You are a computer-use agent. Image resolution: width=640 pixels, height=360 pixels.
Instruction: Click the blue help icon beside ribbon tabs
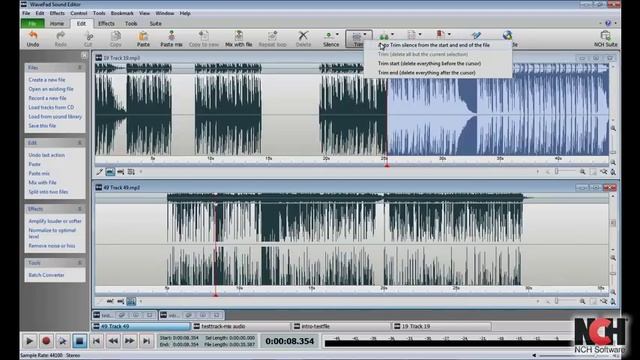point(608,23)
